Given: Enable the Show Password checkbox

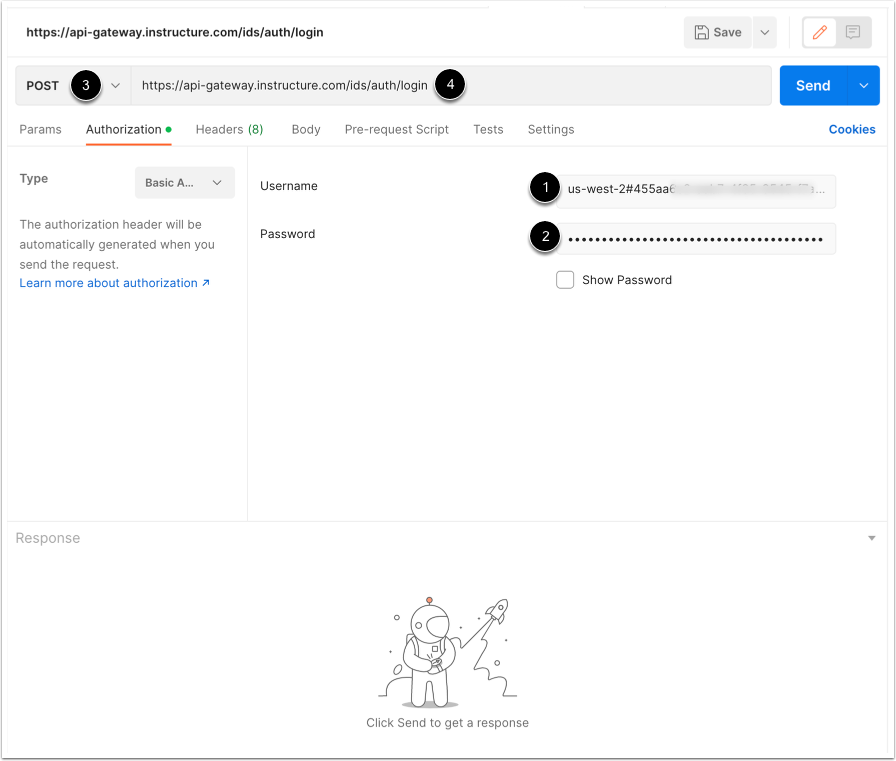Looking at the screenshot, I should [x=565, y=280].
